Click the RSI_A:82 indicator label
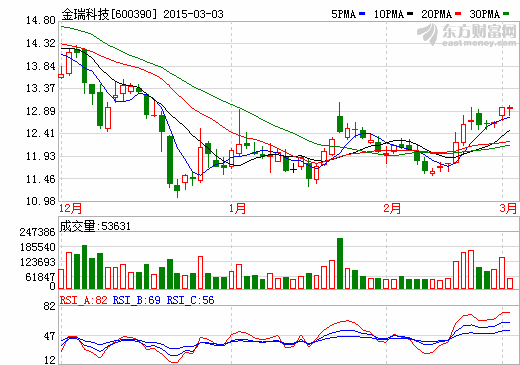 (x=84, y=300)
